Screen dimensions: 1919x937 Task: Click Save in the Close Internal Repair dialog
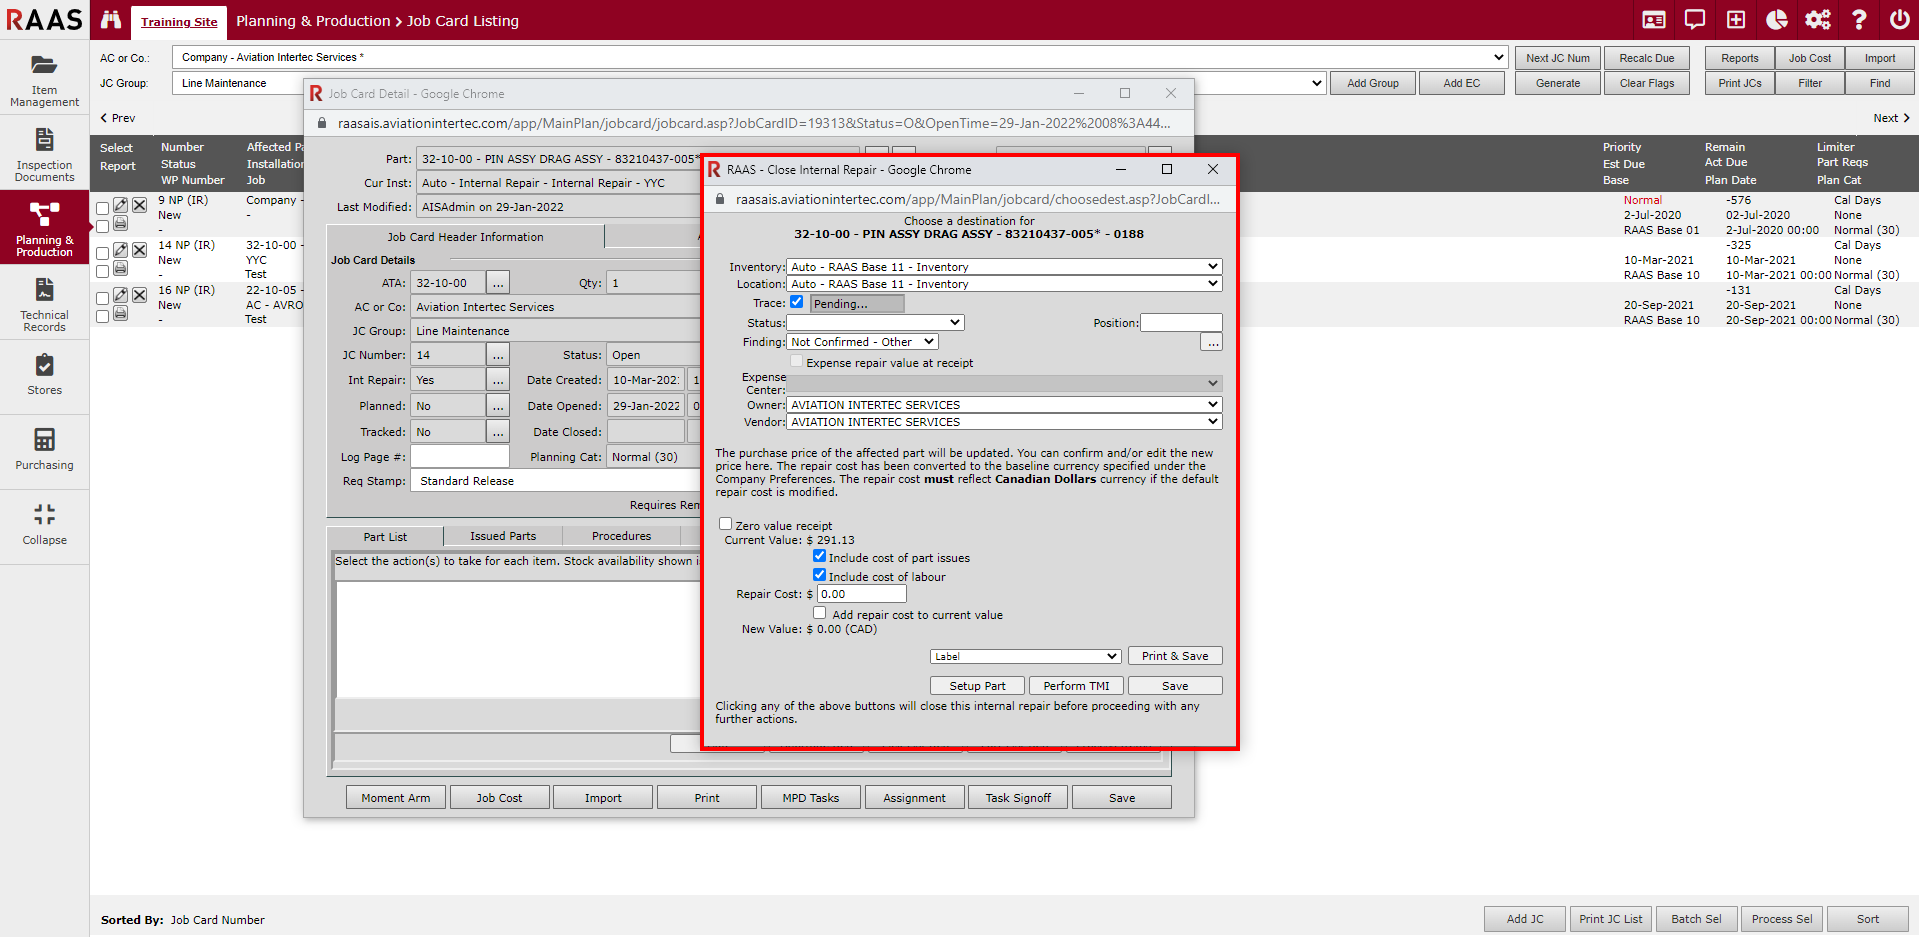point(1175,686)
